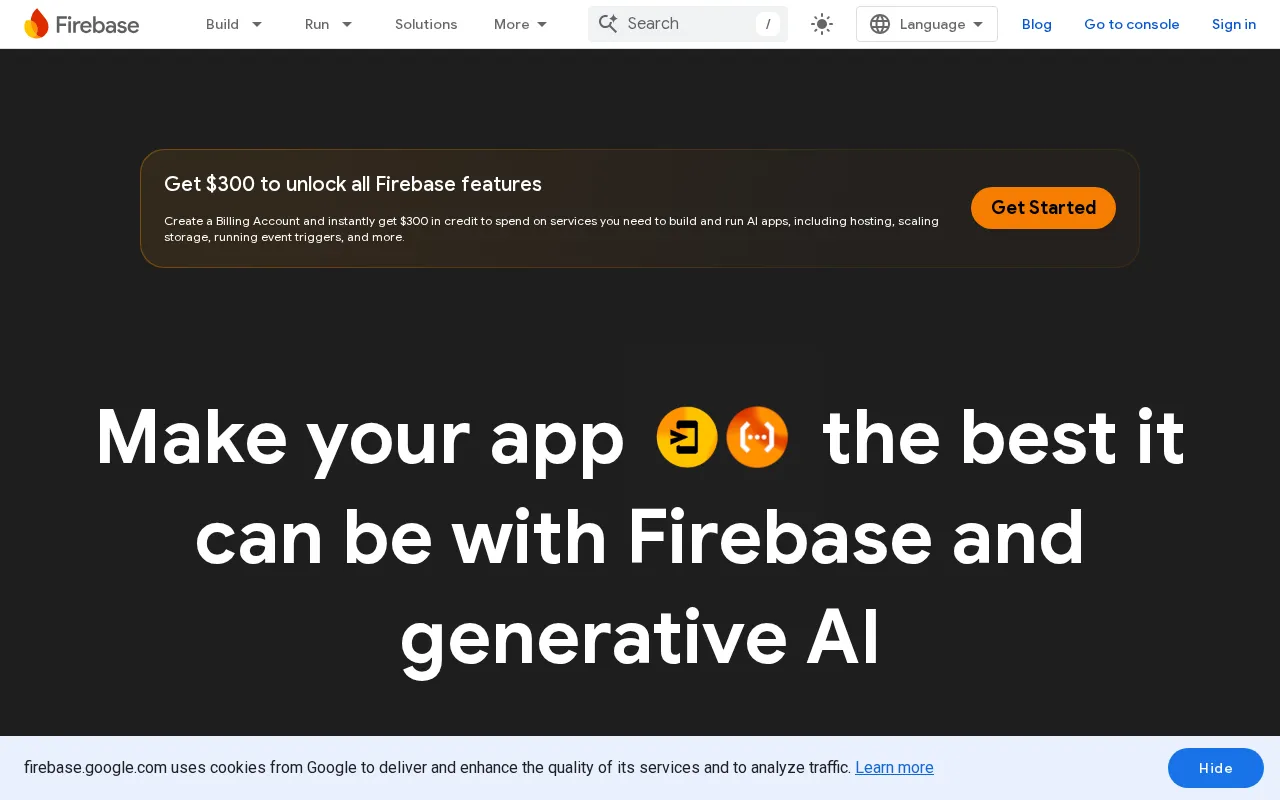This screenshot has width=1280, height=800.
Task: Open the Learn more cookie link
Action: click(894, 768)
